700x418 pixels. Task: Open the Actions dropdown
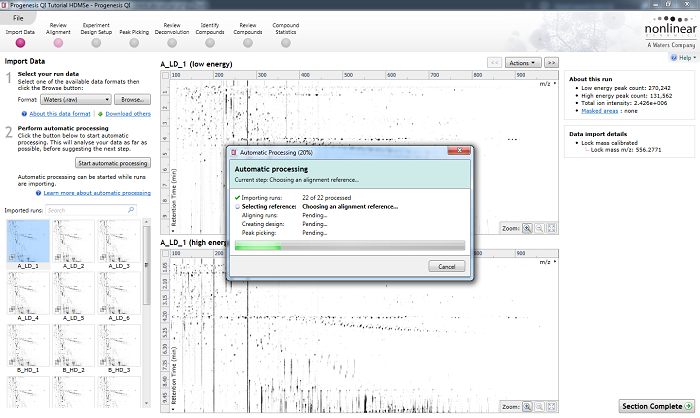pyautogui.click(x=523, y=63)
